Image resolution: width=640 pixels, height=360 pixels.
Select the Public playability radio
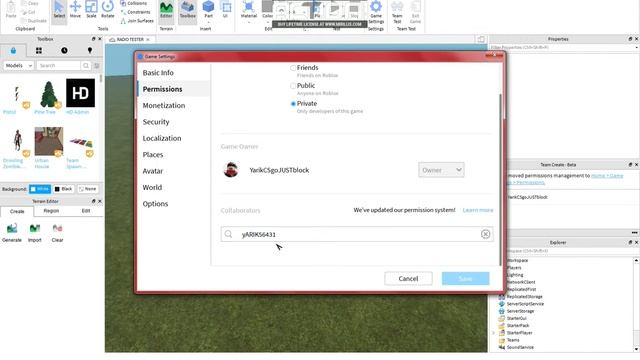coord(293,86)
